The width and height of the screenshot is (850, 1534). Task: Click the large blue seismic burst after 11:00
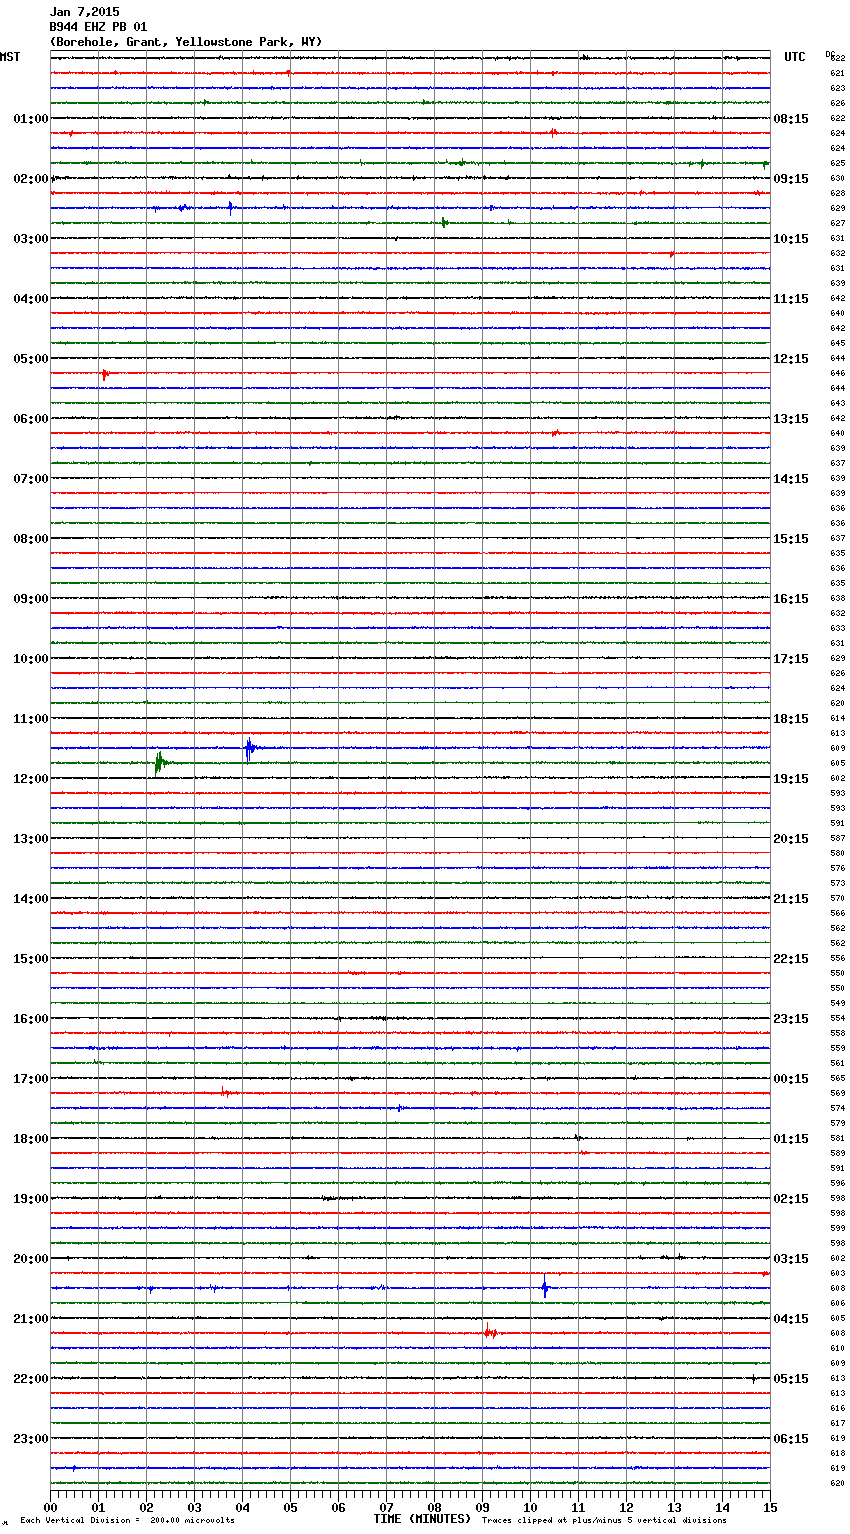pyautogui.click(x=249, y=748)
